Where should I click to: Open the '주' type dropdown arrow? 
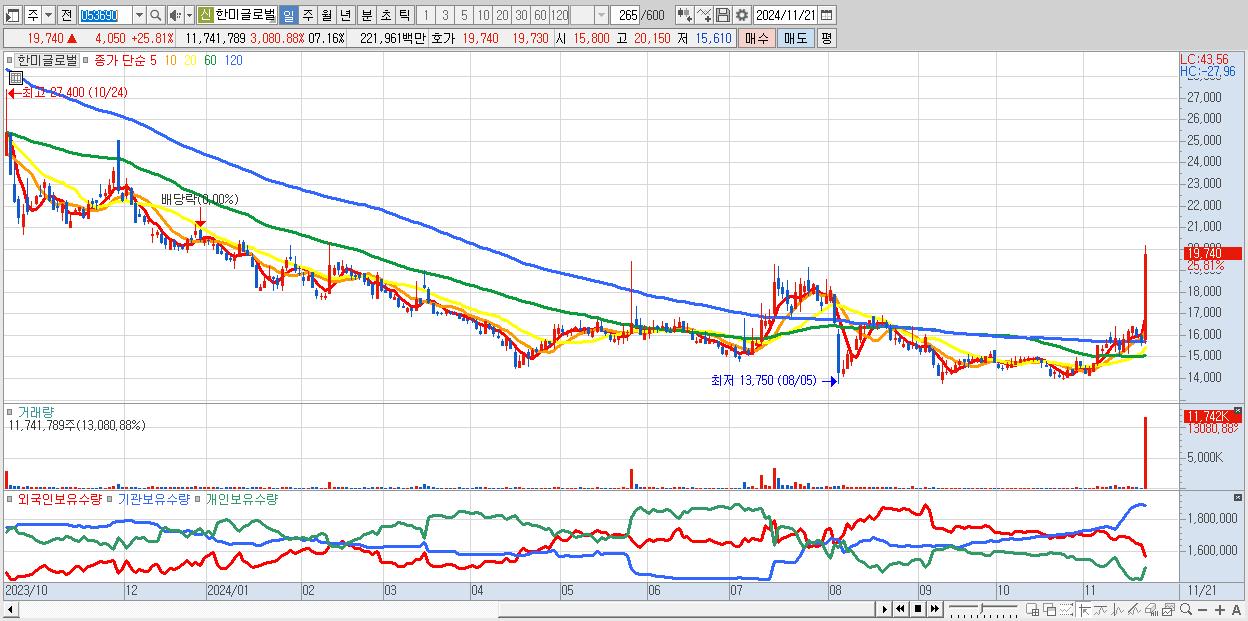tap(48, 15)
